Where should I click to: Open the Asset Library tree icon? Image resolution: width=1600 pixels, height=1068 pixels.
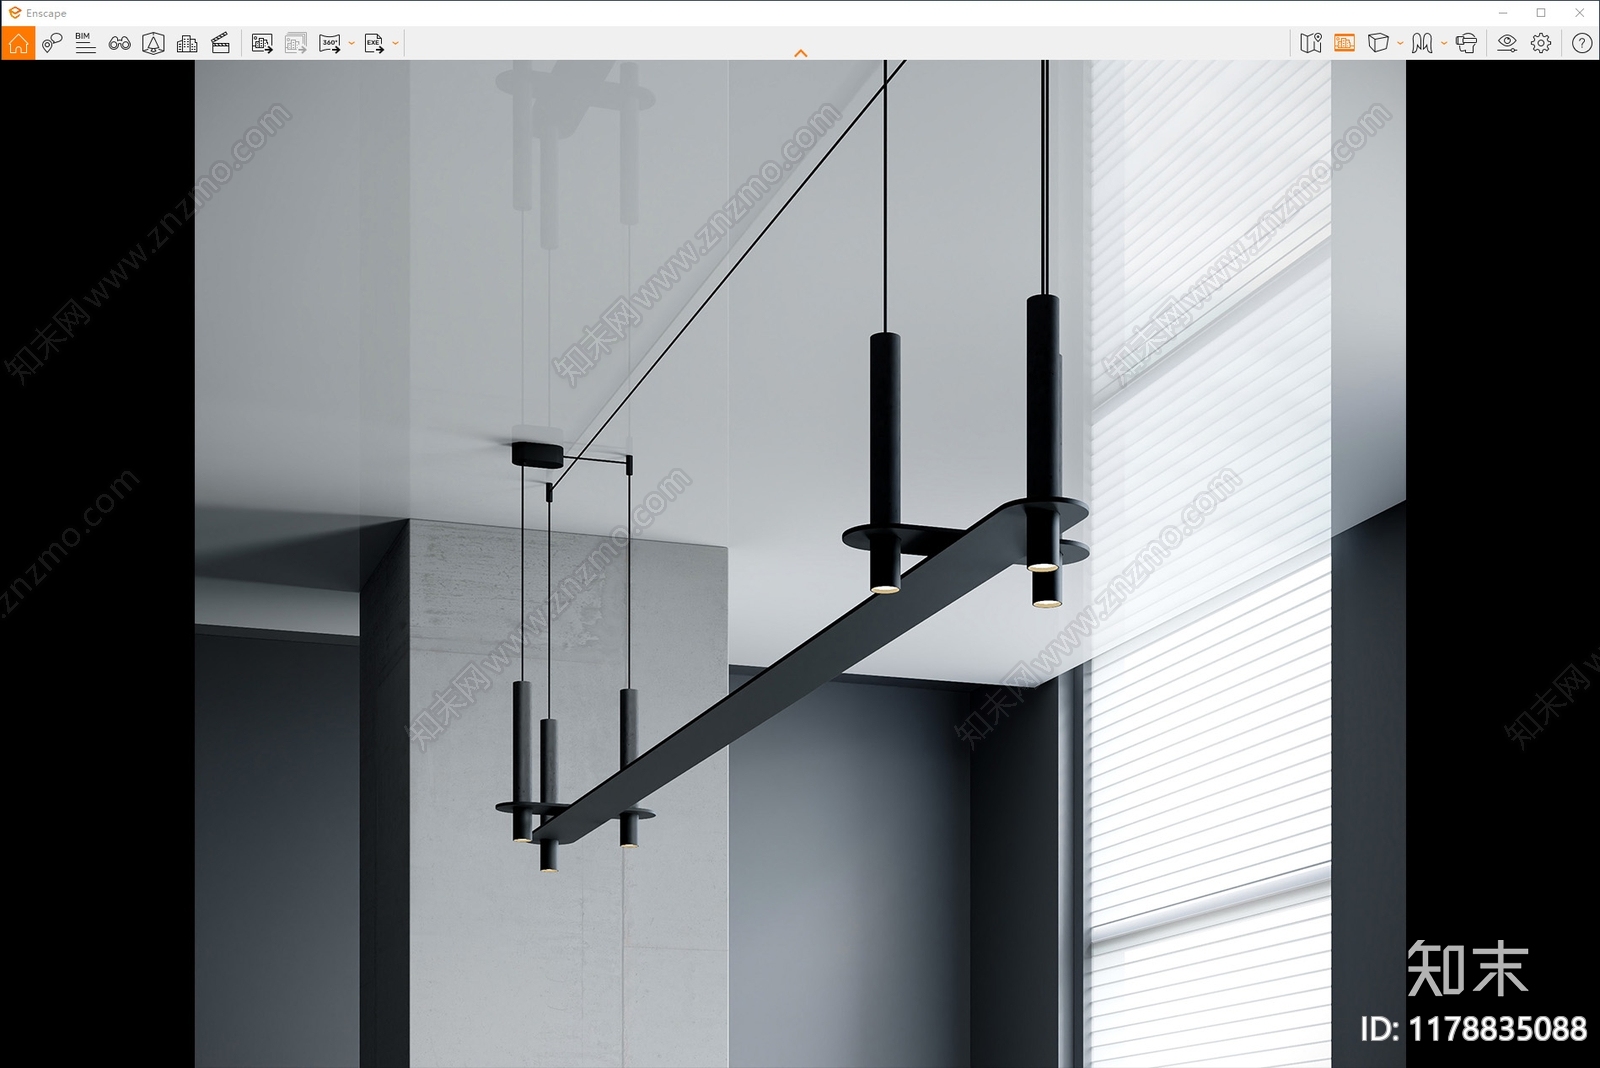click(x=153, y=43)
